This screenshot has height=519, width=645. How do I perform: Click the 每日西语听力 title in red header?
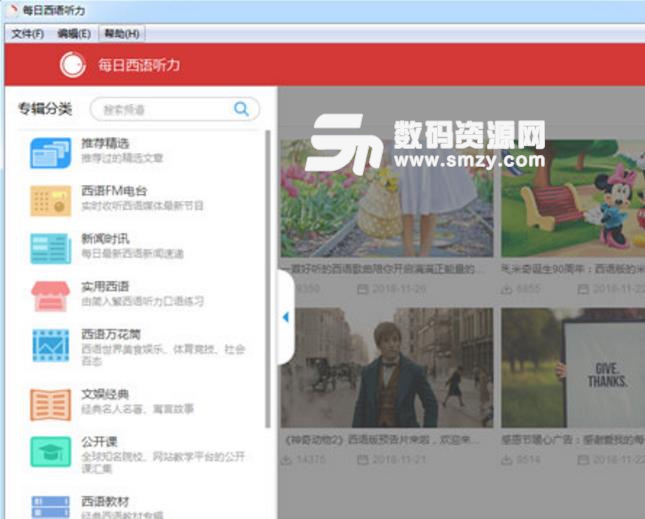(x=139, y=65)
